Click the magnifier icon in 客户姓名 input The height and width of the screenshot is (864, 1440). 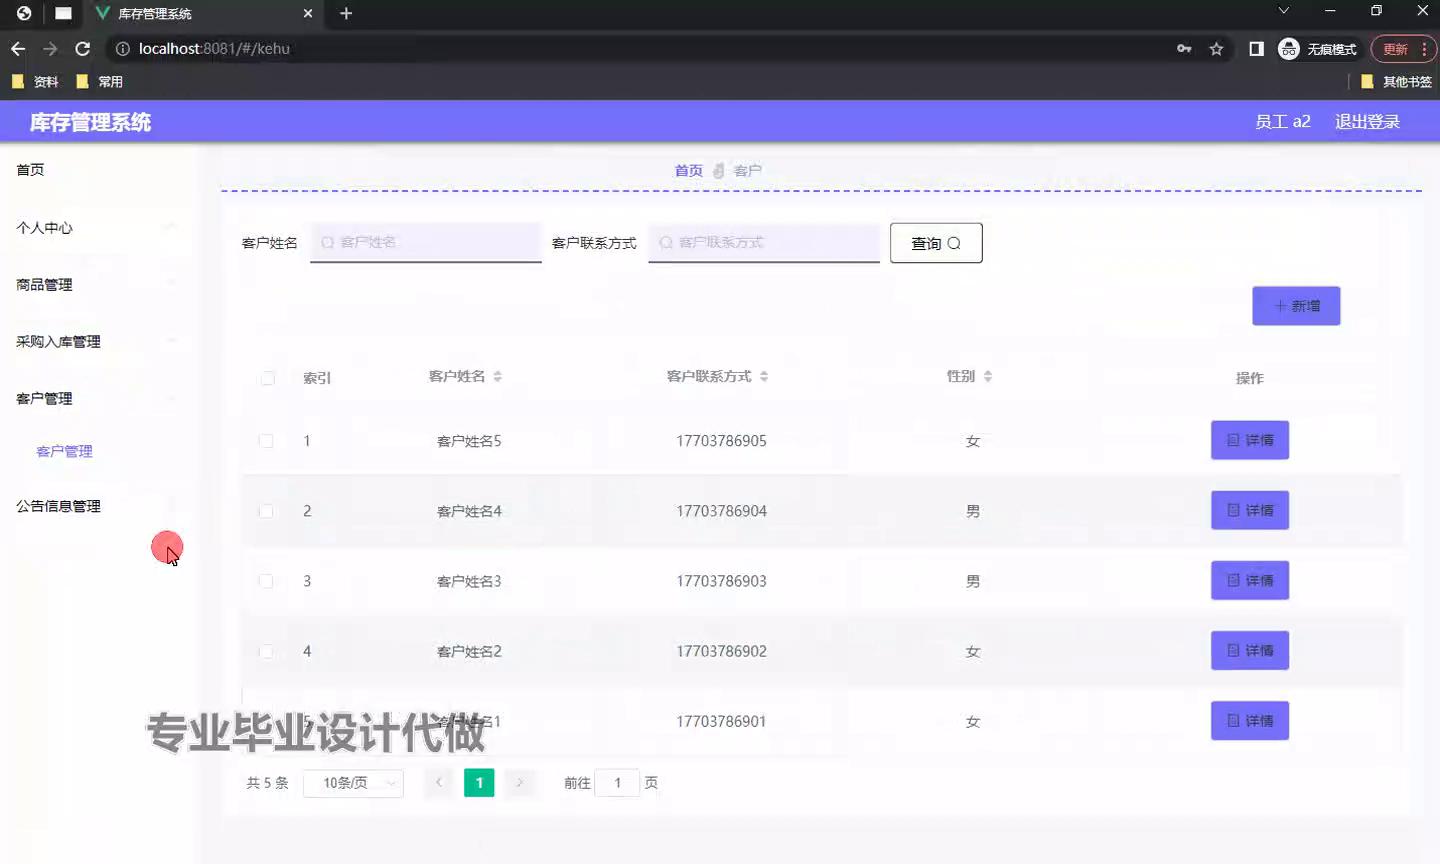[x=325, y=242]
